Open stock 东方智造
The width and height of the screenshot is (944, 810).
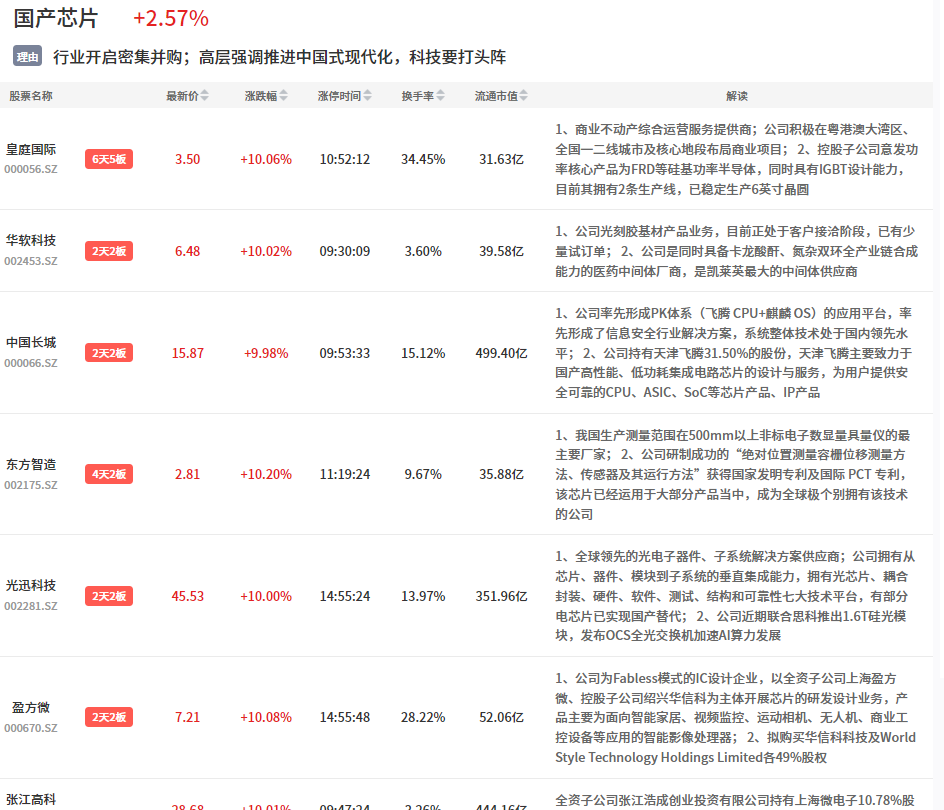point(31,464)
